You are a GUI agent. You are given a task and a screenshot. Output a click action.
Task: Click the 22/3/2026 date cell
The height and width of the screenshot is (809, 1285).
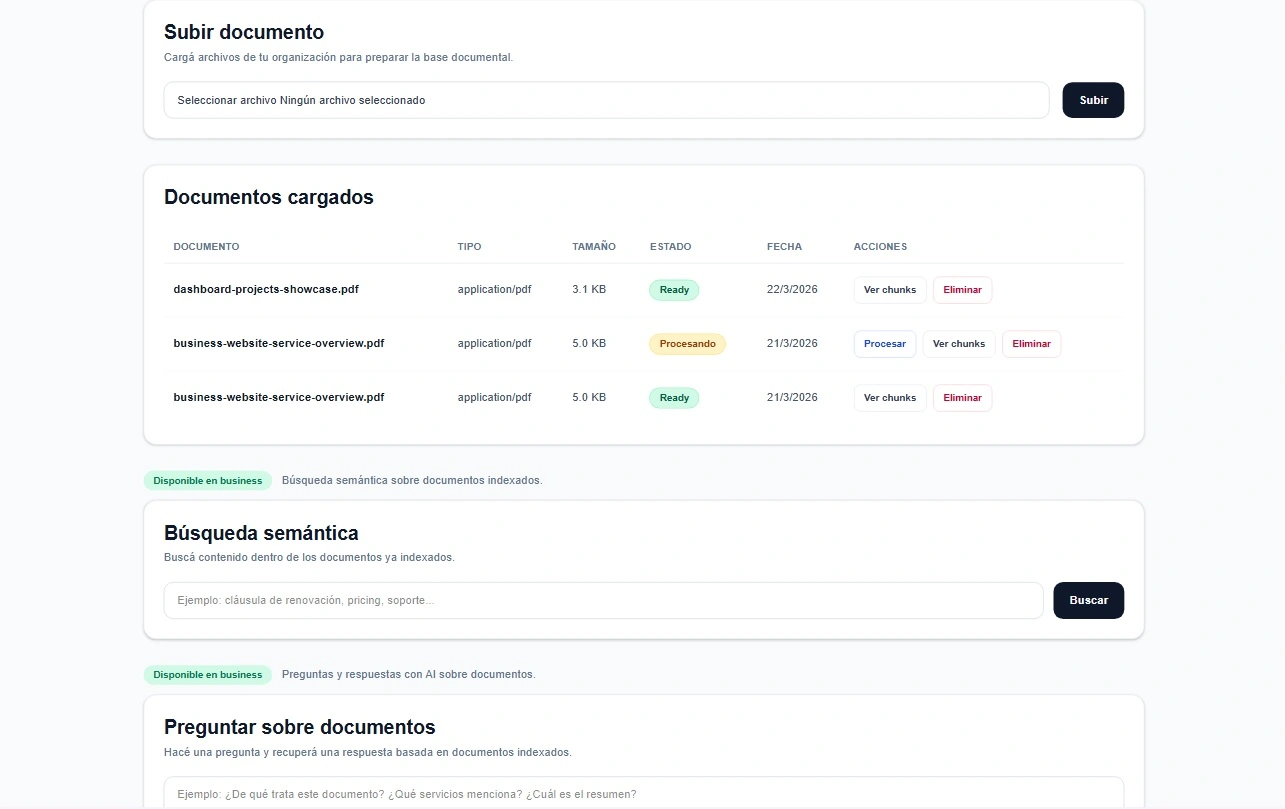[792, 289]
